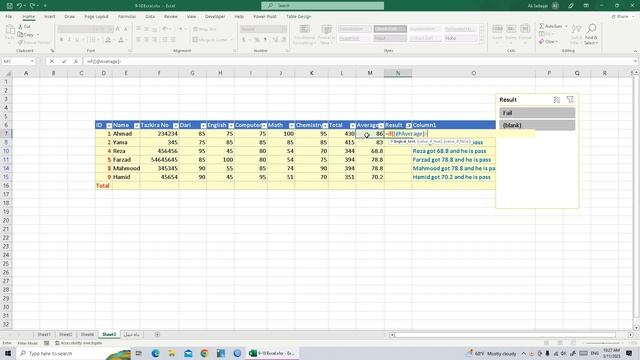Click cell containing Ahmad
Image resolution: width=640 pixels, height=360 pixels.
click(x=126, y=133)
